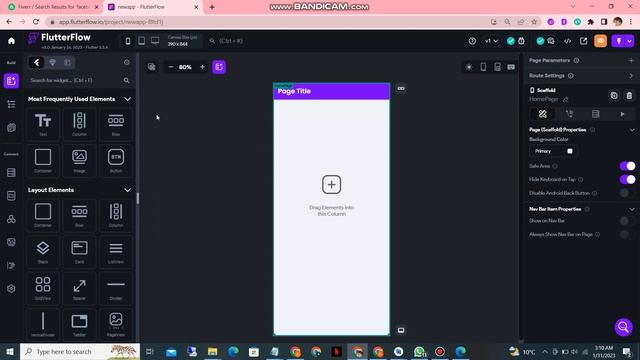Click the purple search button at bottom right
Screen dimensions: 640x360
pyautogui.click(x=623, y=327)
